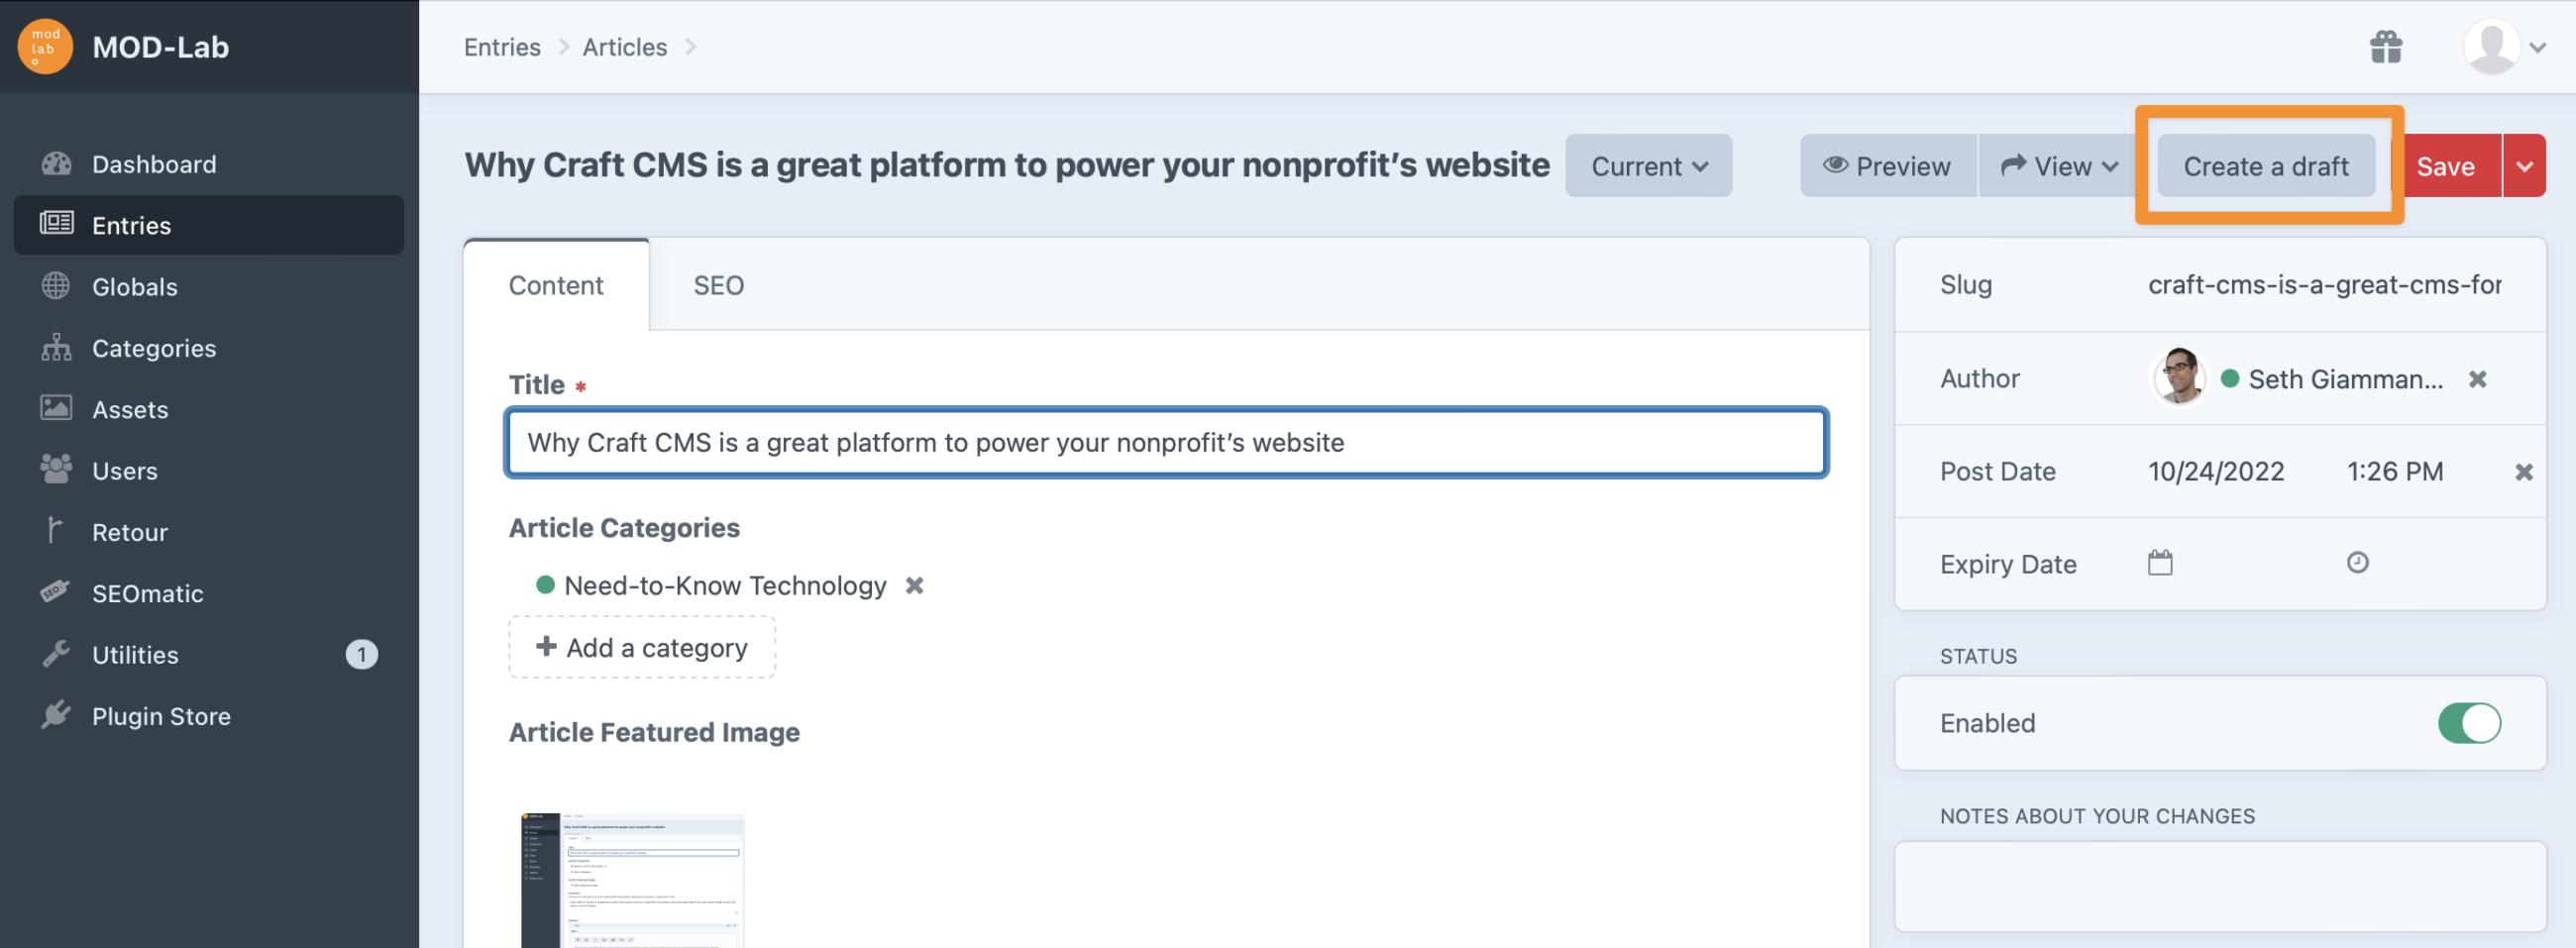Click the Slug input field

coord(2324,285)
